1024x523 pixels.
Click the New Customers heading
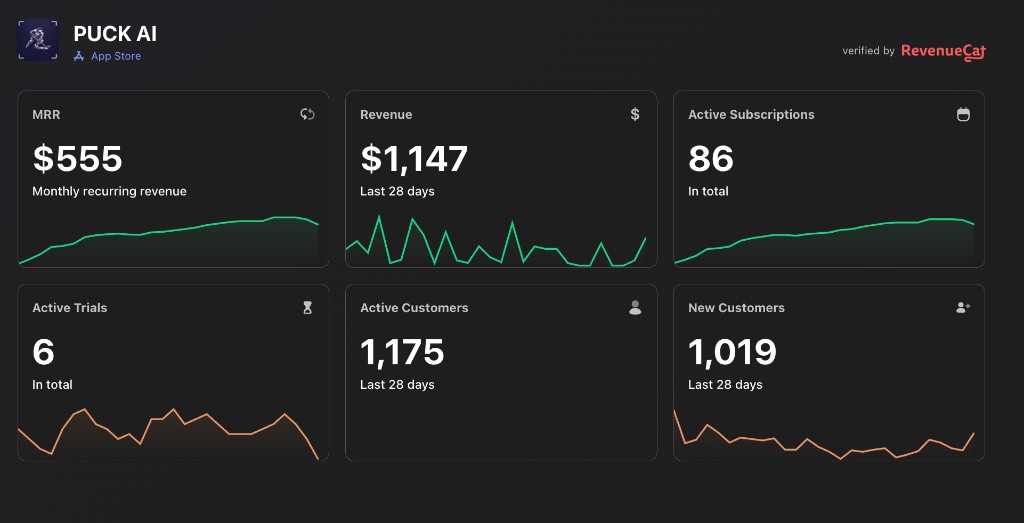[x=736, y=308]
